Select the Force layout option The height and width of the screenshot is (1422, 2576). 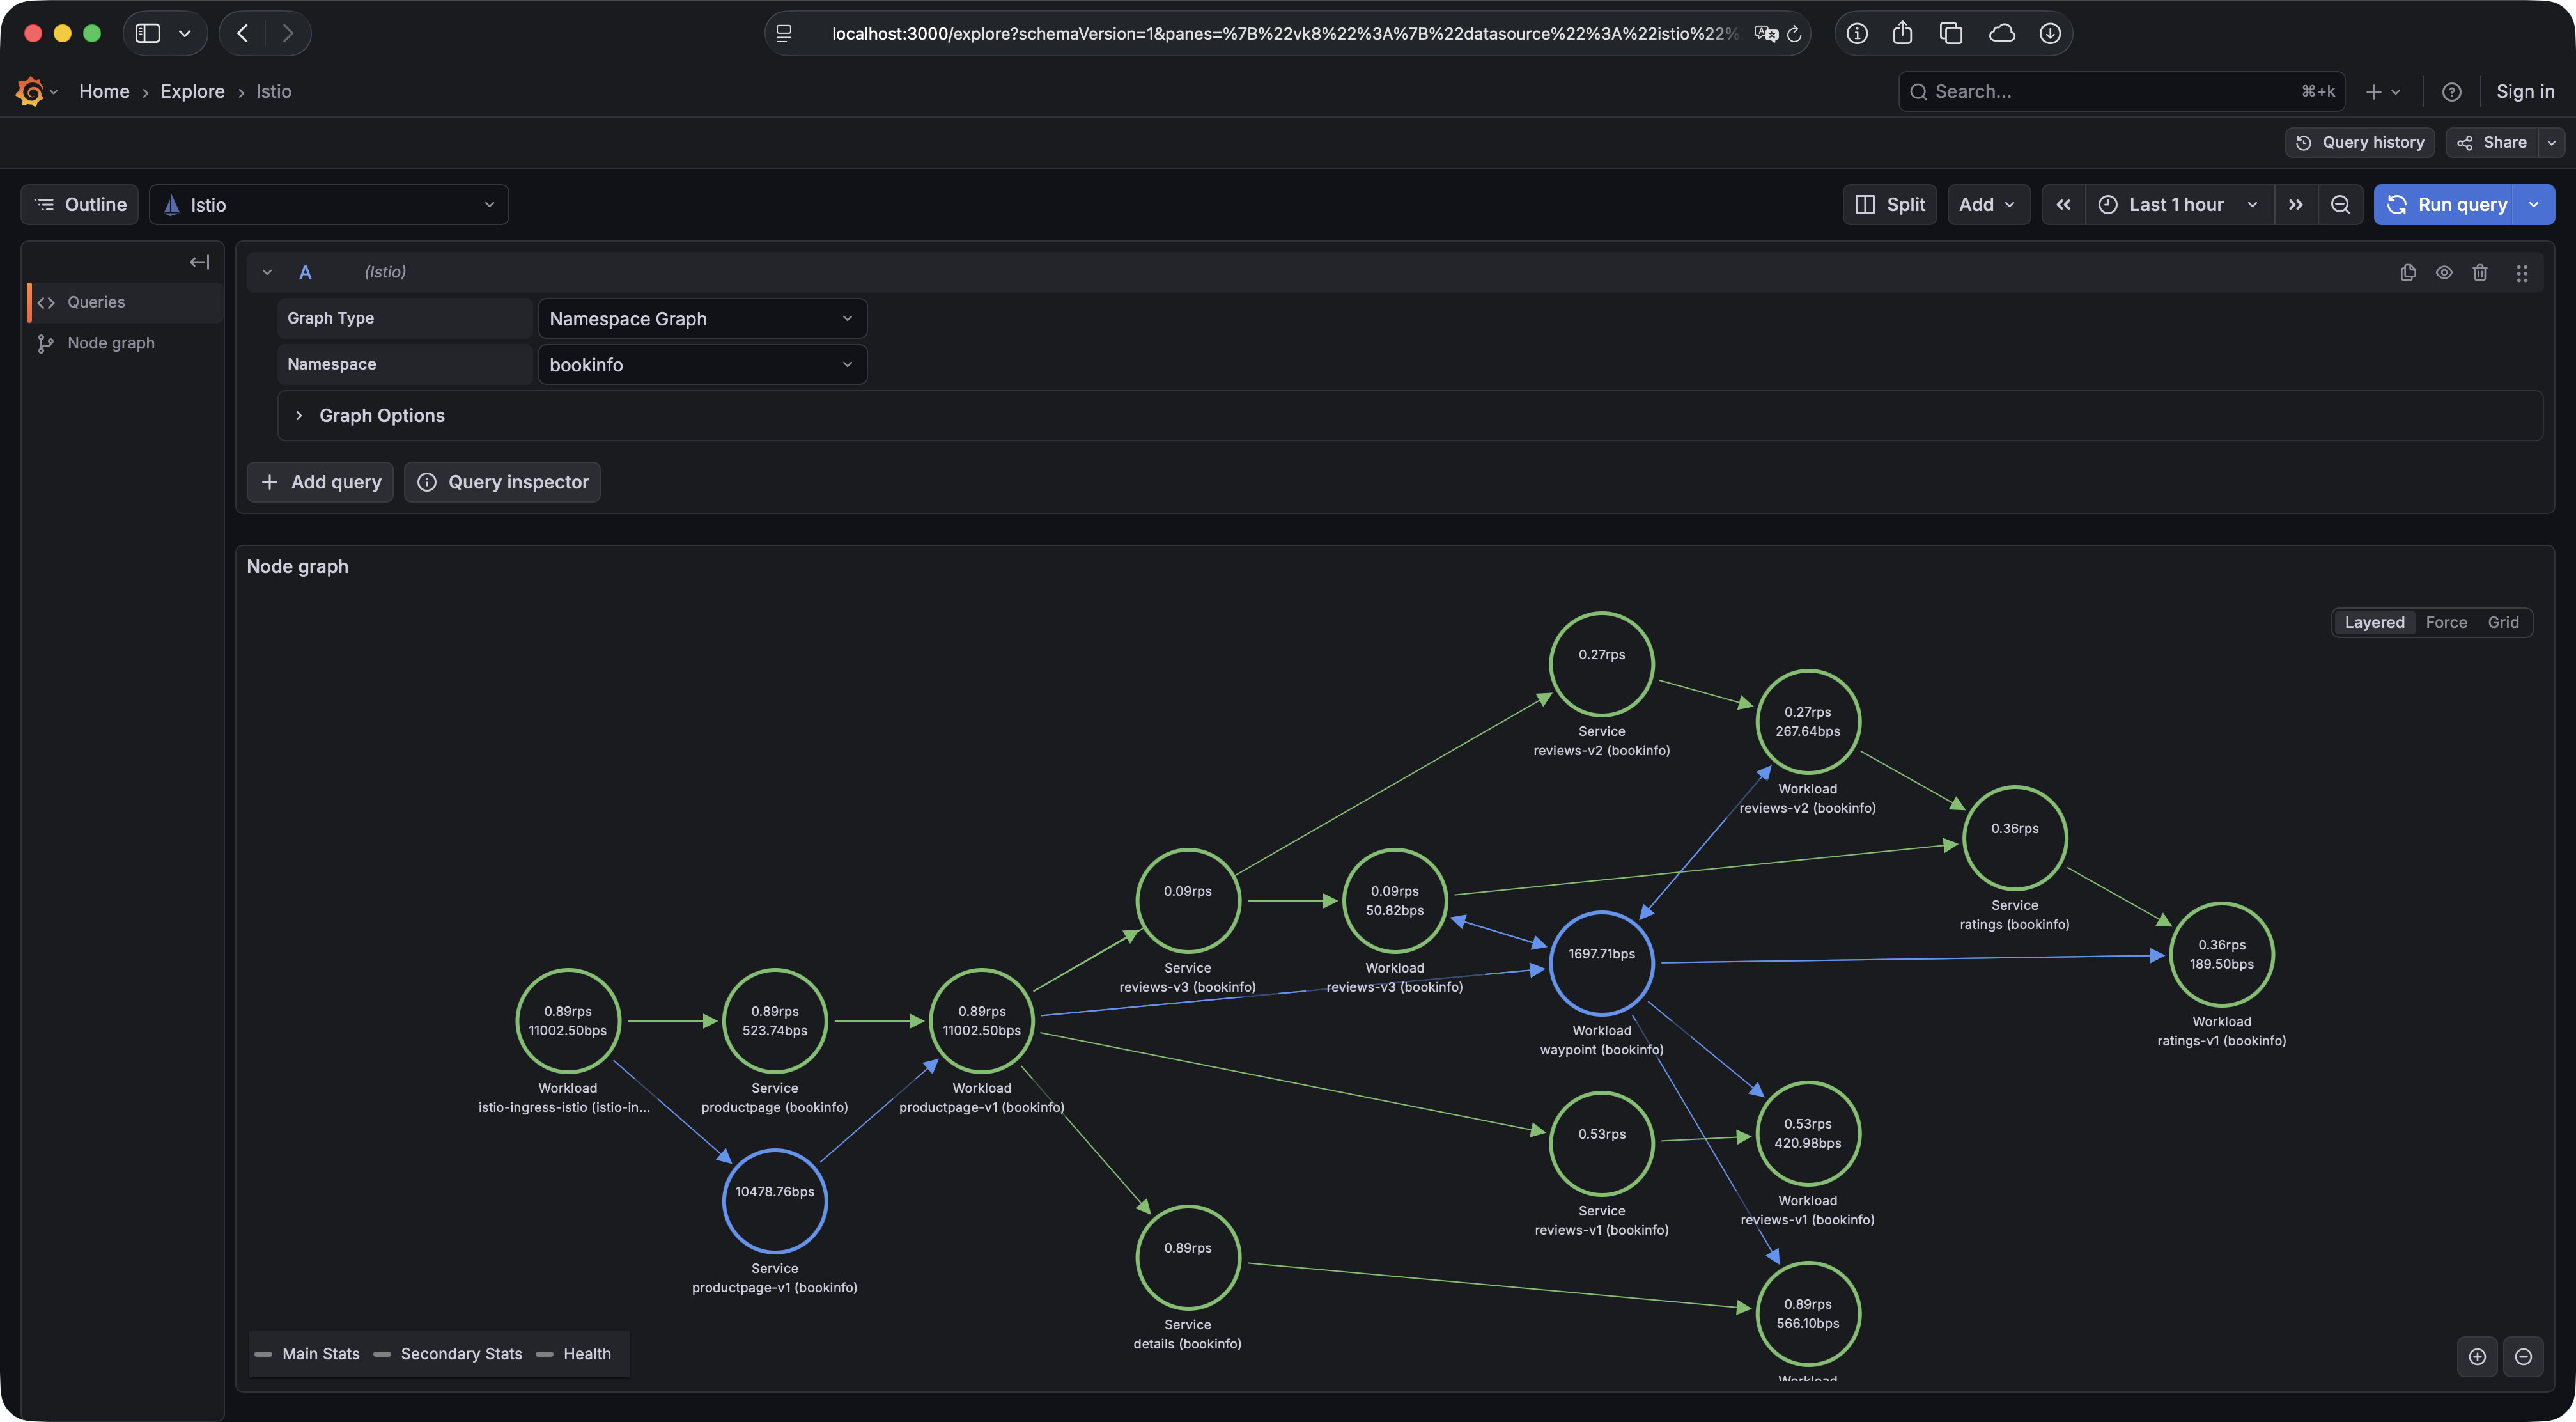[2446, 622]
